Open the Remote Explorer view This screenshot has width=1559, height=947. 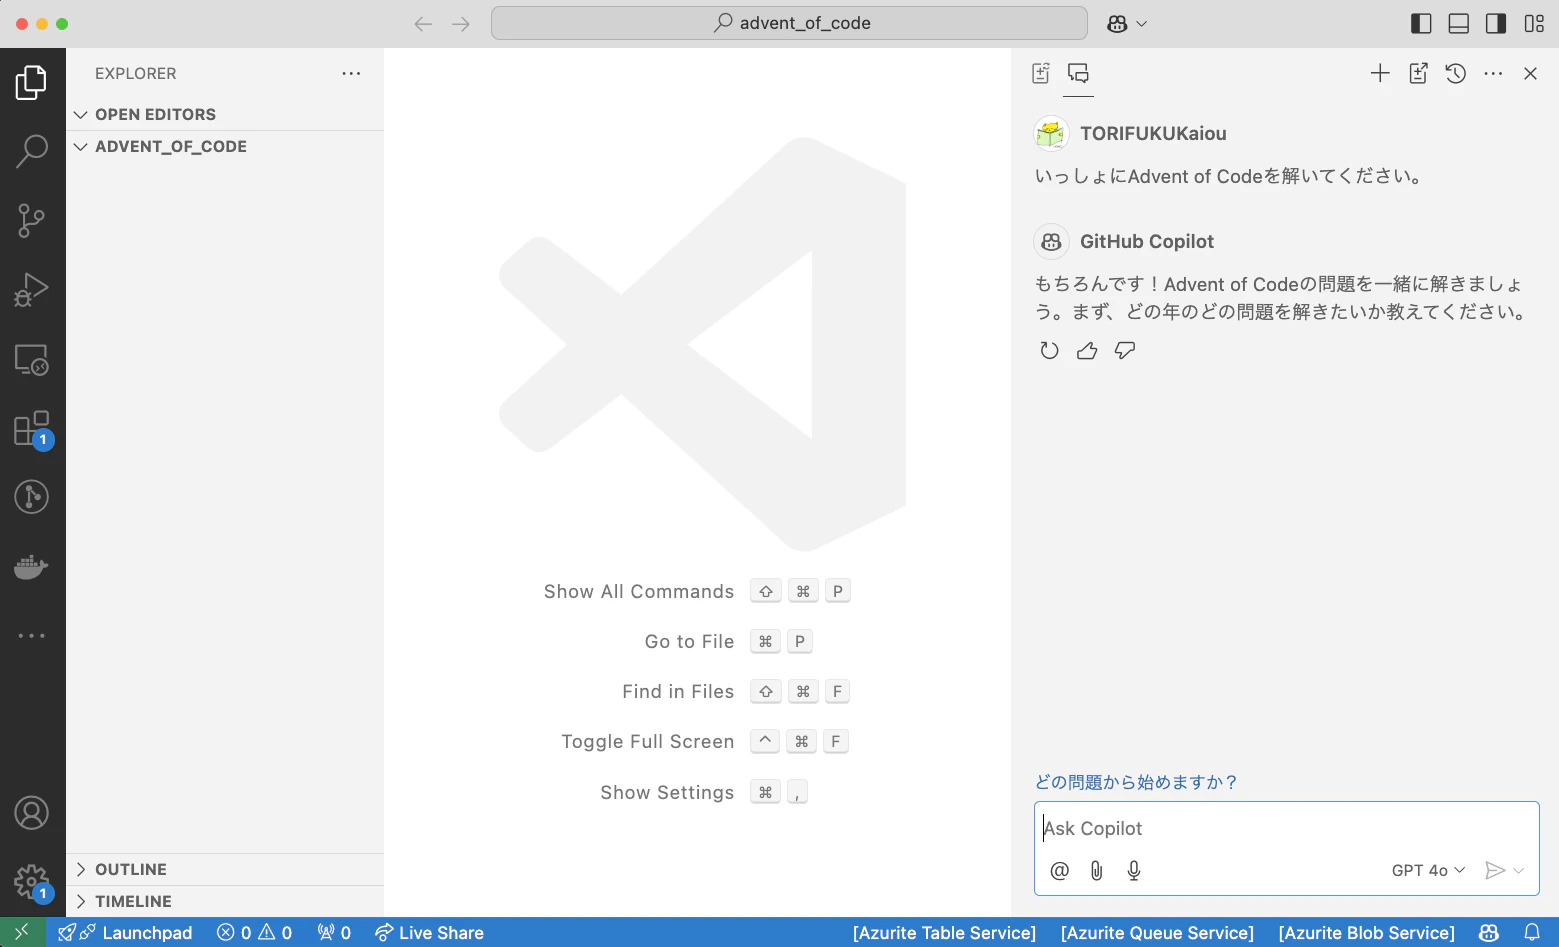(x=32, y=360)
